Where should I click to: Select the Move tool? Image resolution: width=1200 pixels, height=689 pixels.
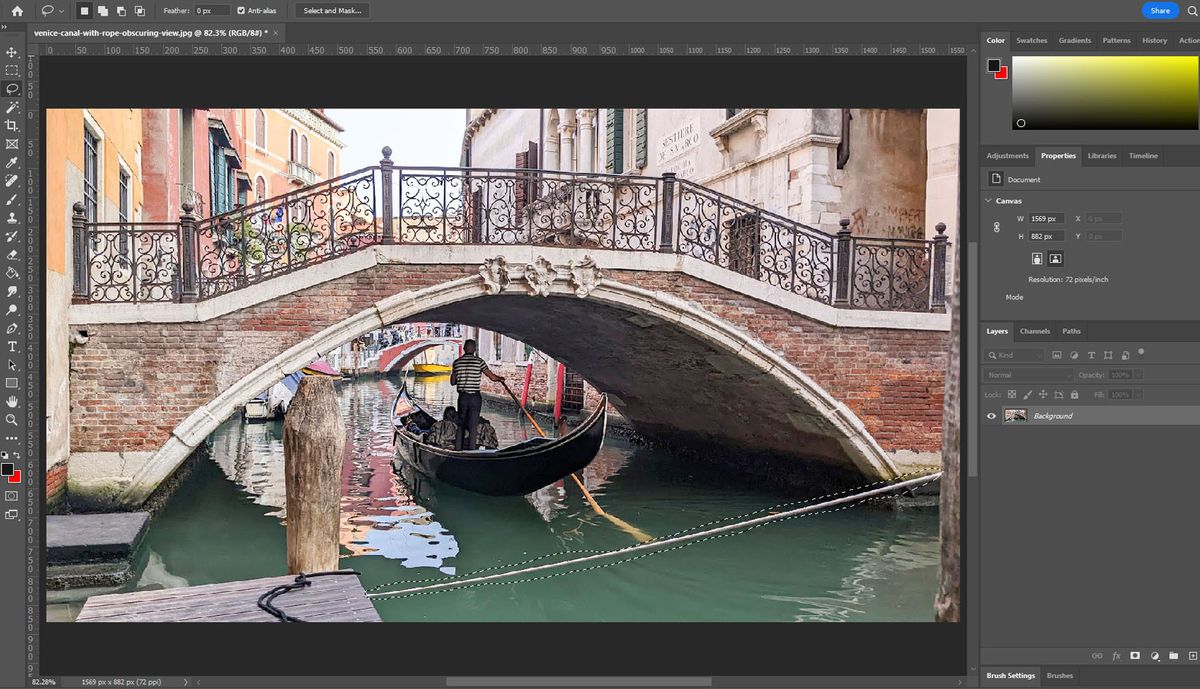click(12, 51)
